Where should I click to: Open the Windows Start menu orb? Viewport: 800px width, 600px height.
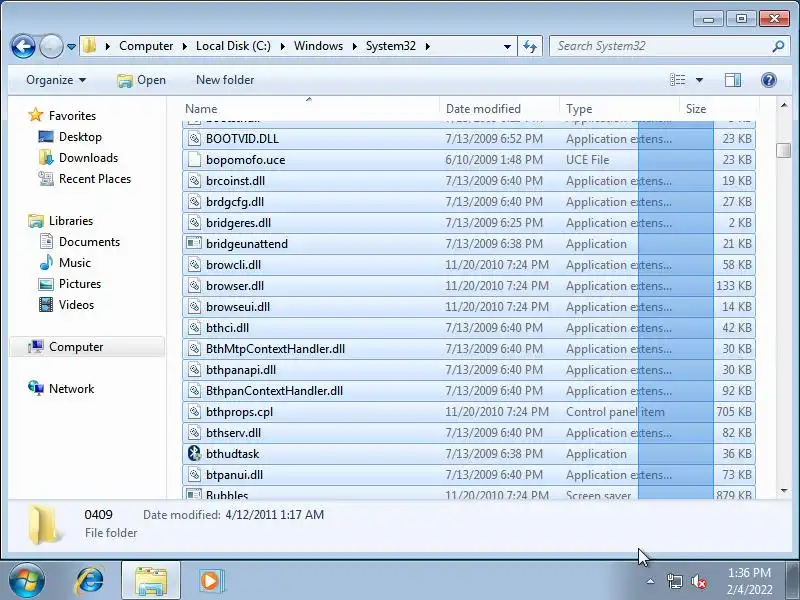coord(27,580)
